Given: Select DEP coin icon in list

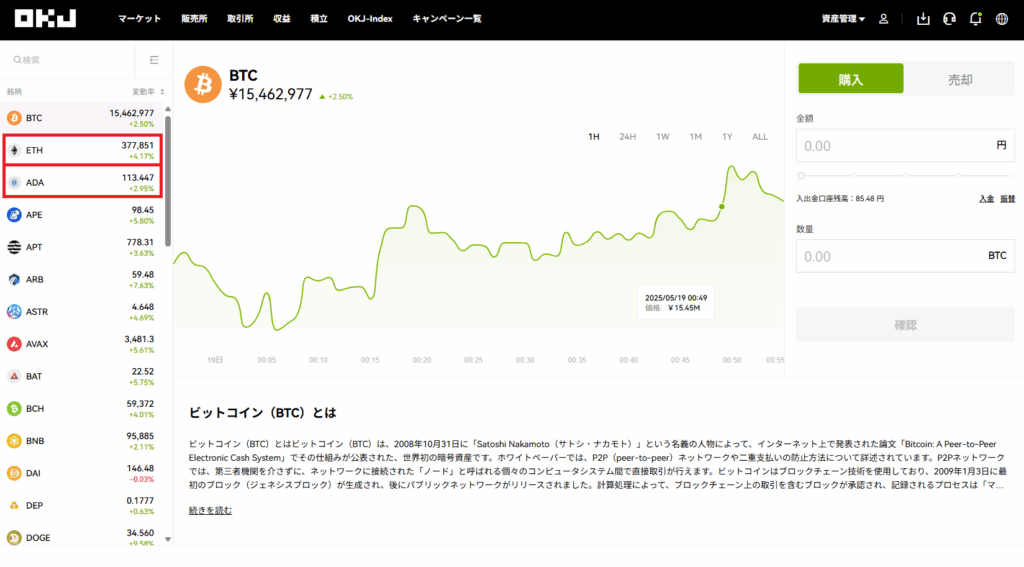Looking at the screenshot, I should [14, 506].
